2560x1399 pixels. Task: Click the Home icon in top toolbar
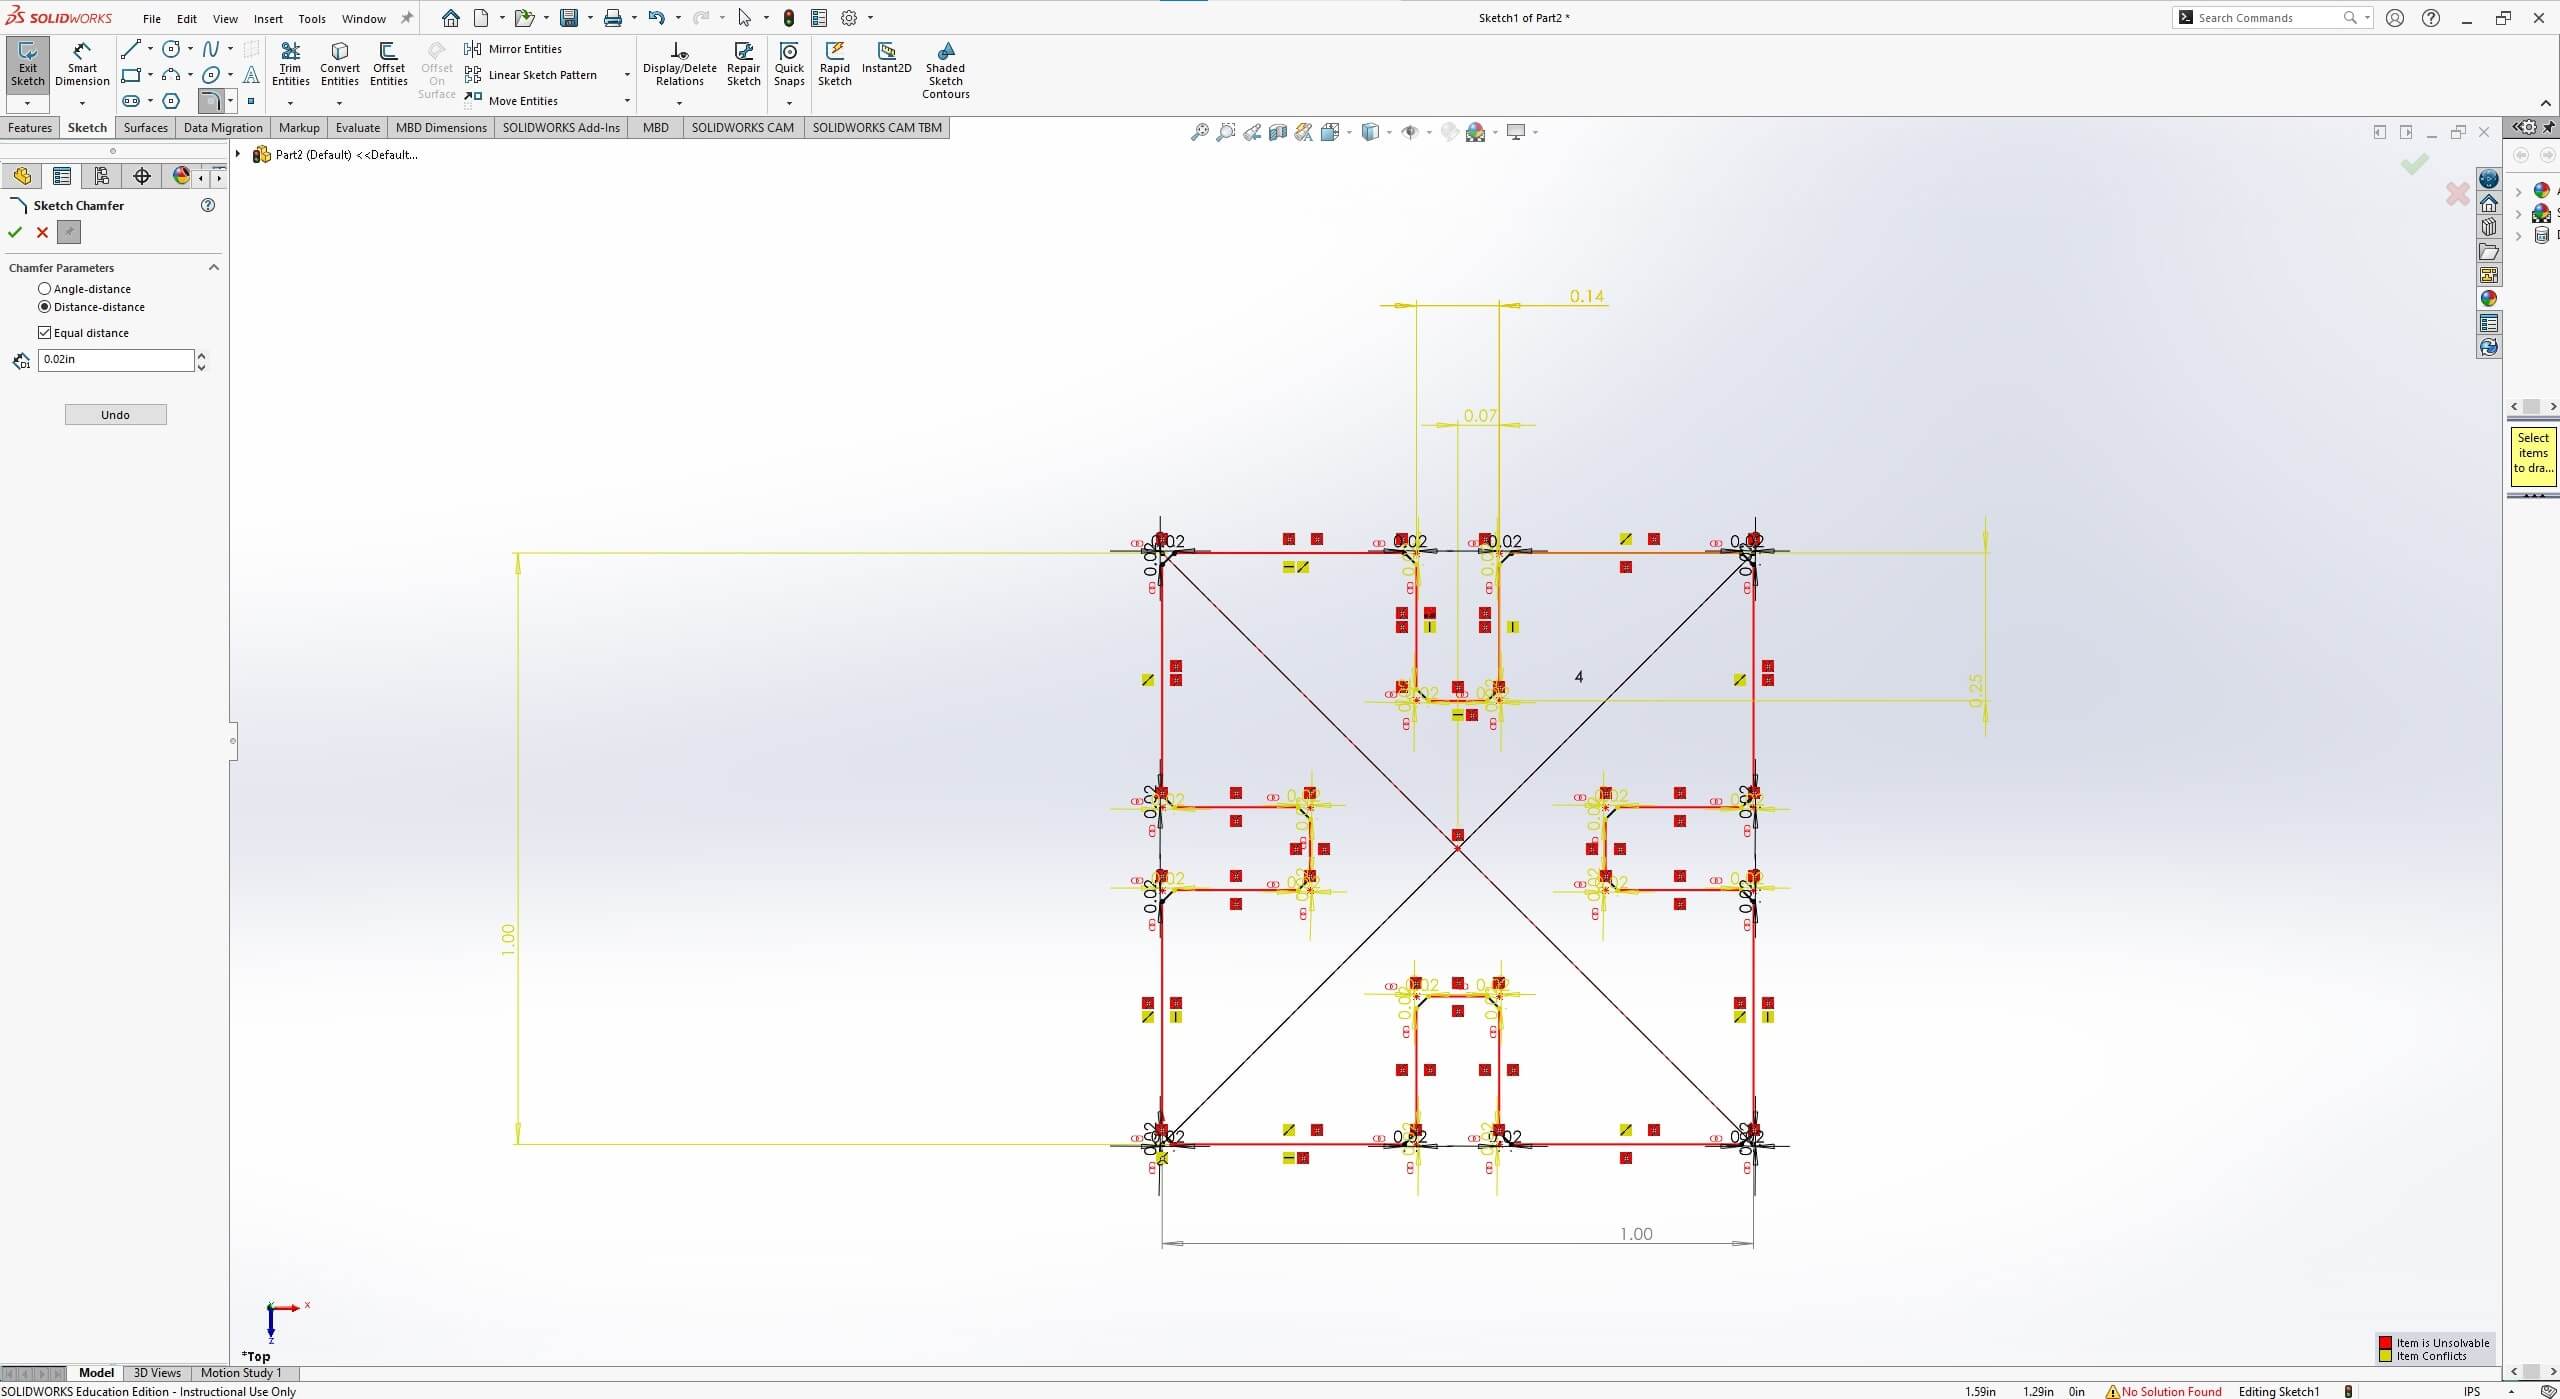click(451, 18)
